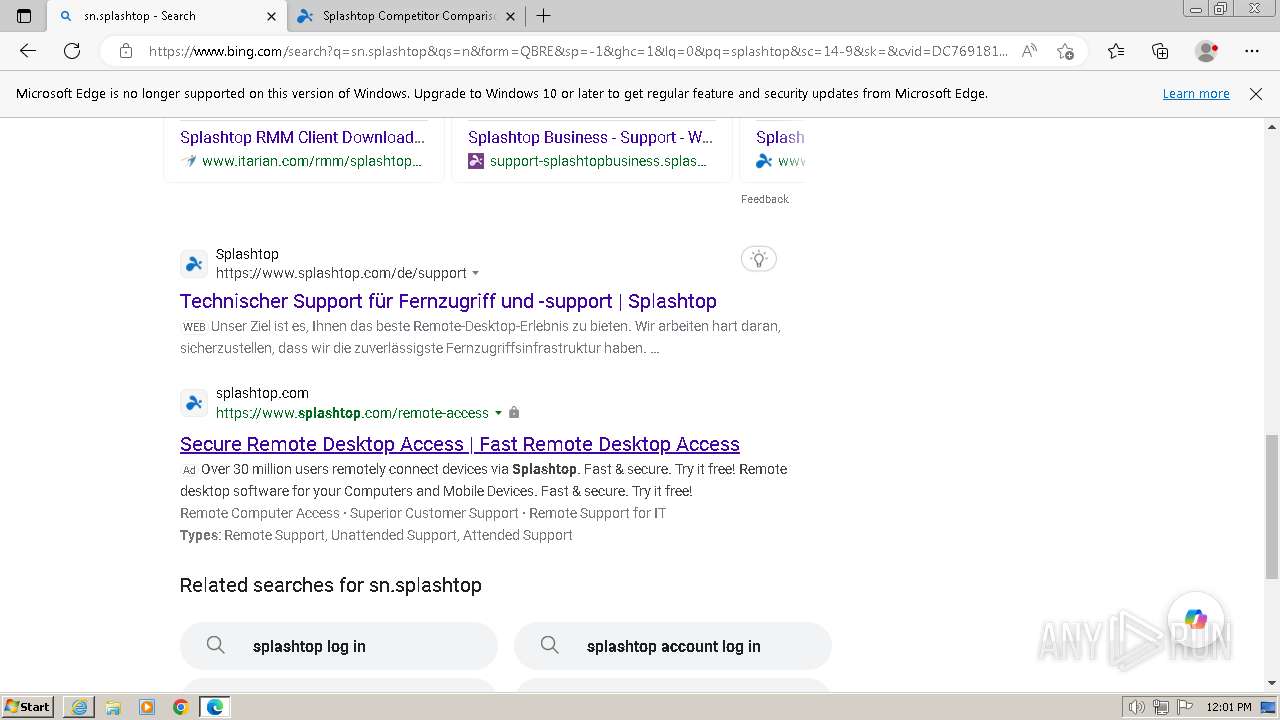Switch to the sn.splashtop - Search tab
The height and width of the screenshot is (720, 1280).
point(166,16)
